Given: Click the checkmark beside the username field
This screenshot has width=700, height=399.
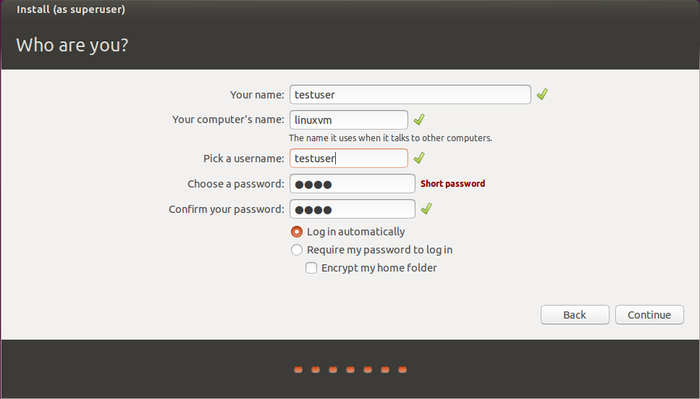Looking at the screenshot, I should 419,158.
